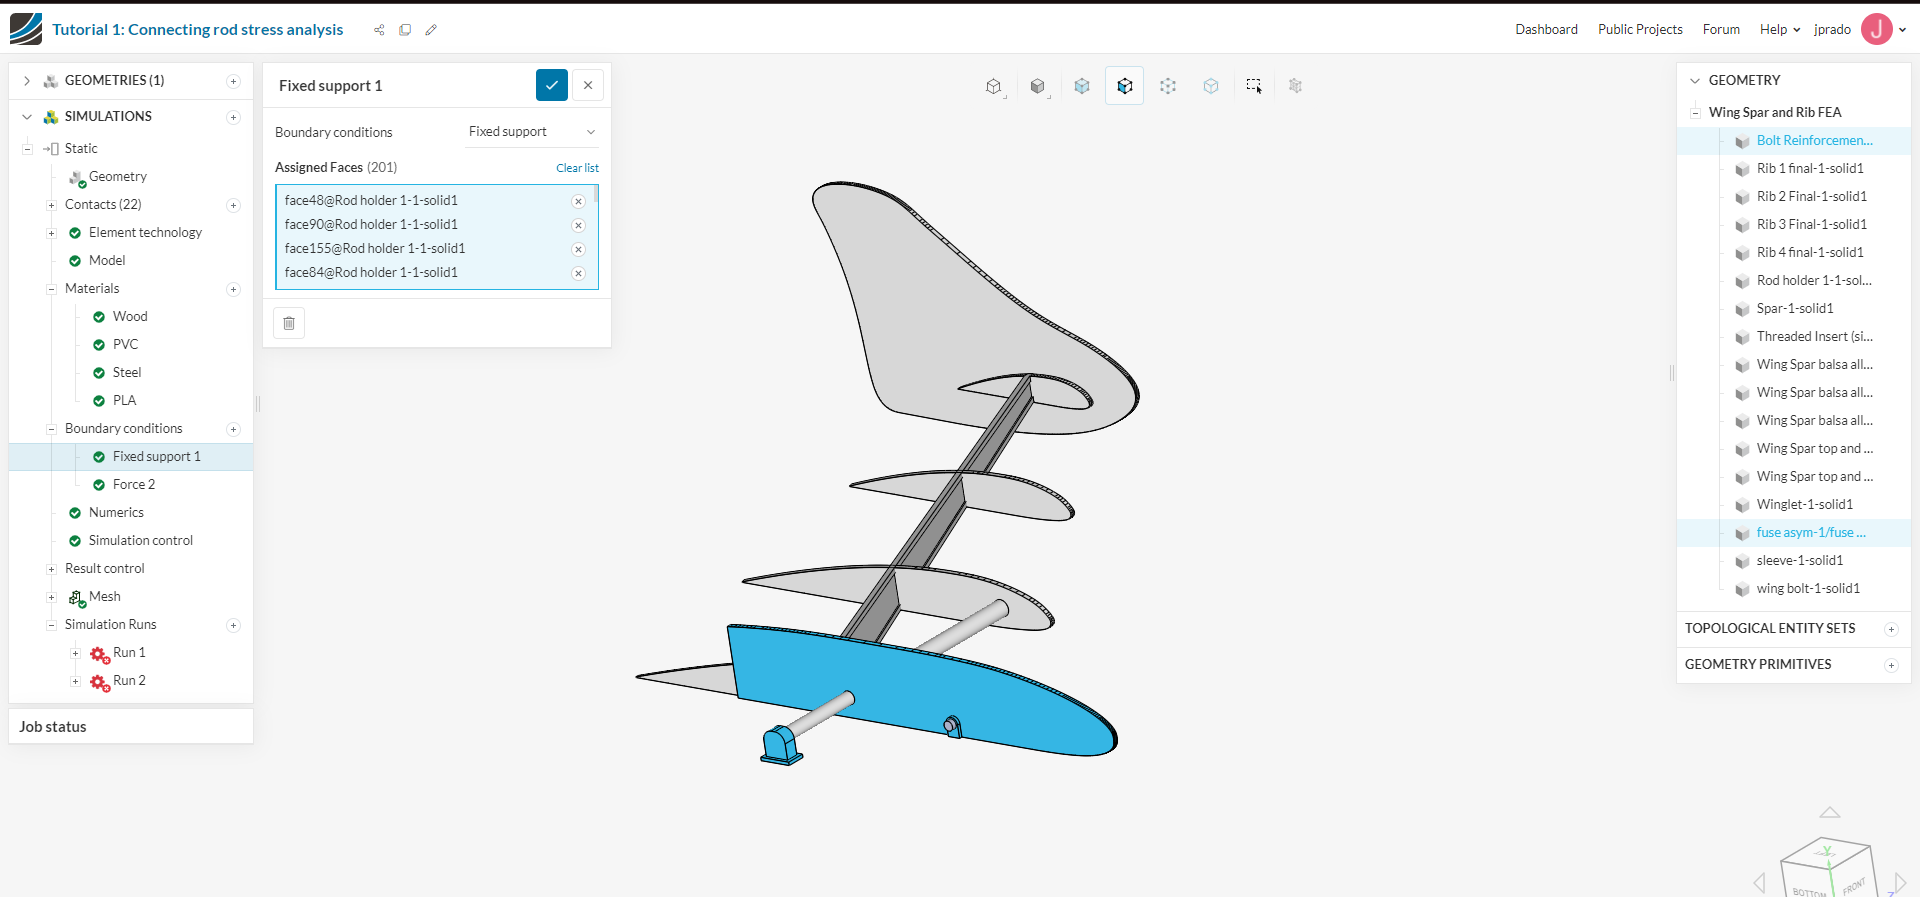Remove face155@Rod holder from assigned faces

(578, 249)
